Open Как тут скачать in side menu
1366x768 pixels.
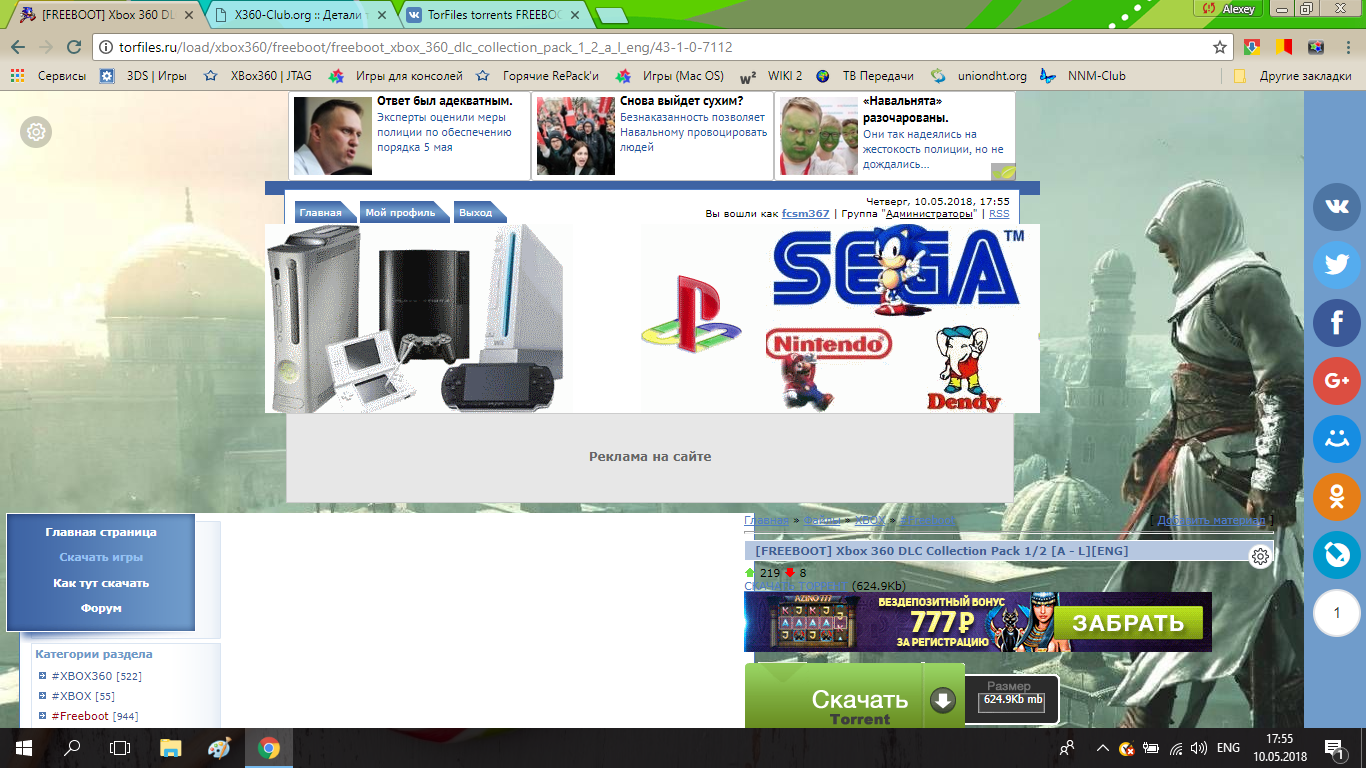[x=100, y=583]
